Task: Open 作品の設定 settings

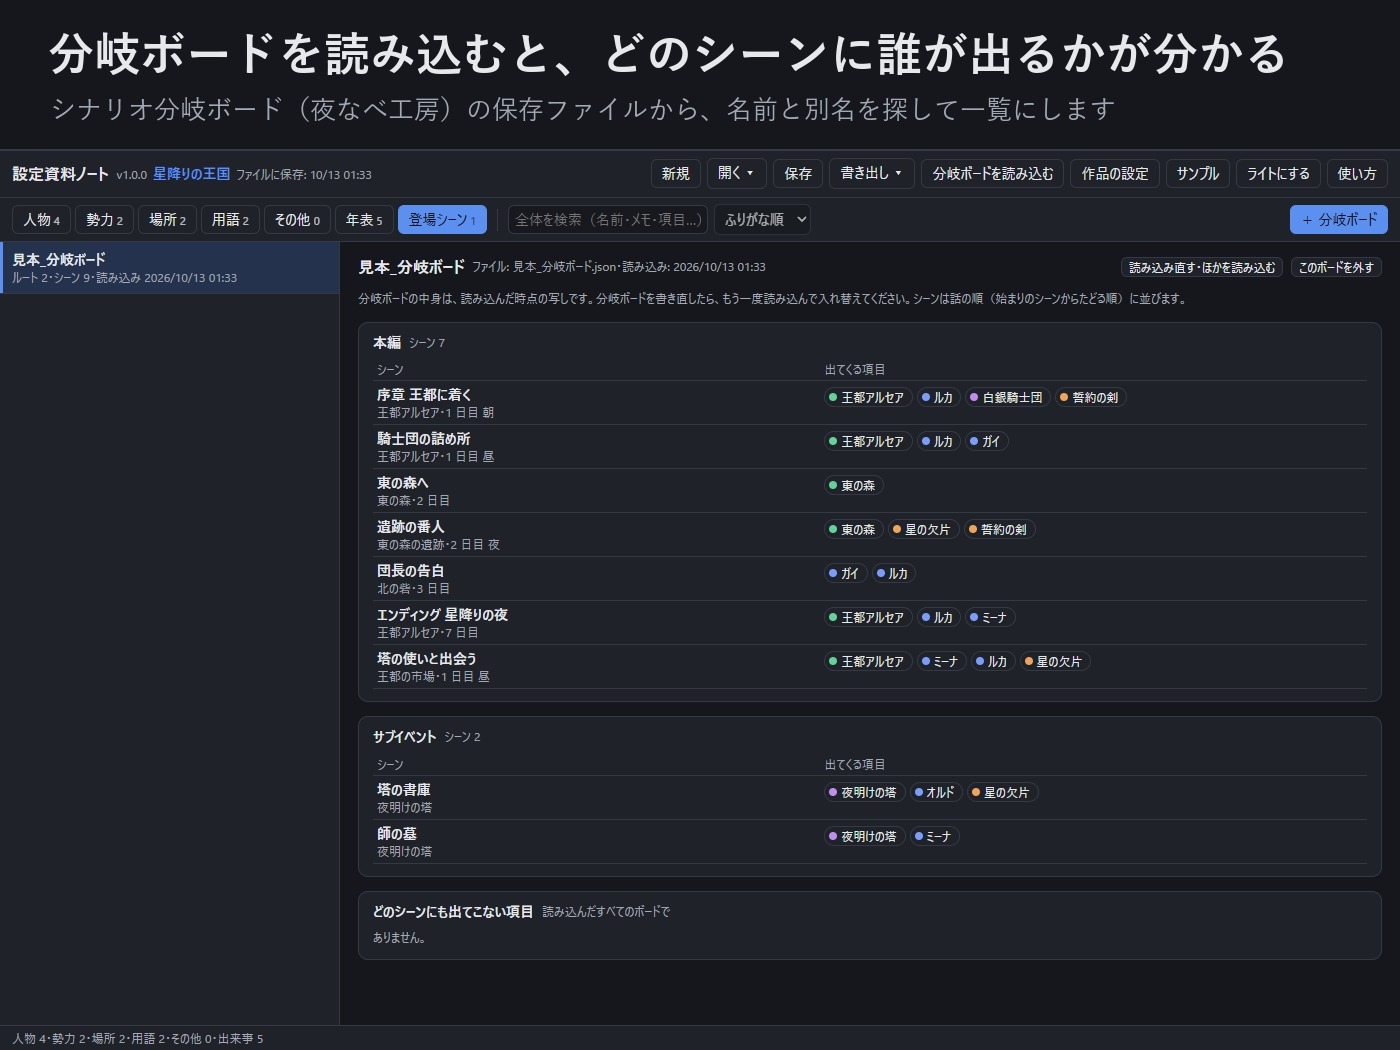Action: (x=1115, y=174)
